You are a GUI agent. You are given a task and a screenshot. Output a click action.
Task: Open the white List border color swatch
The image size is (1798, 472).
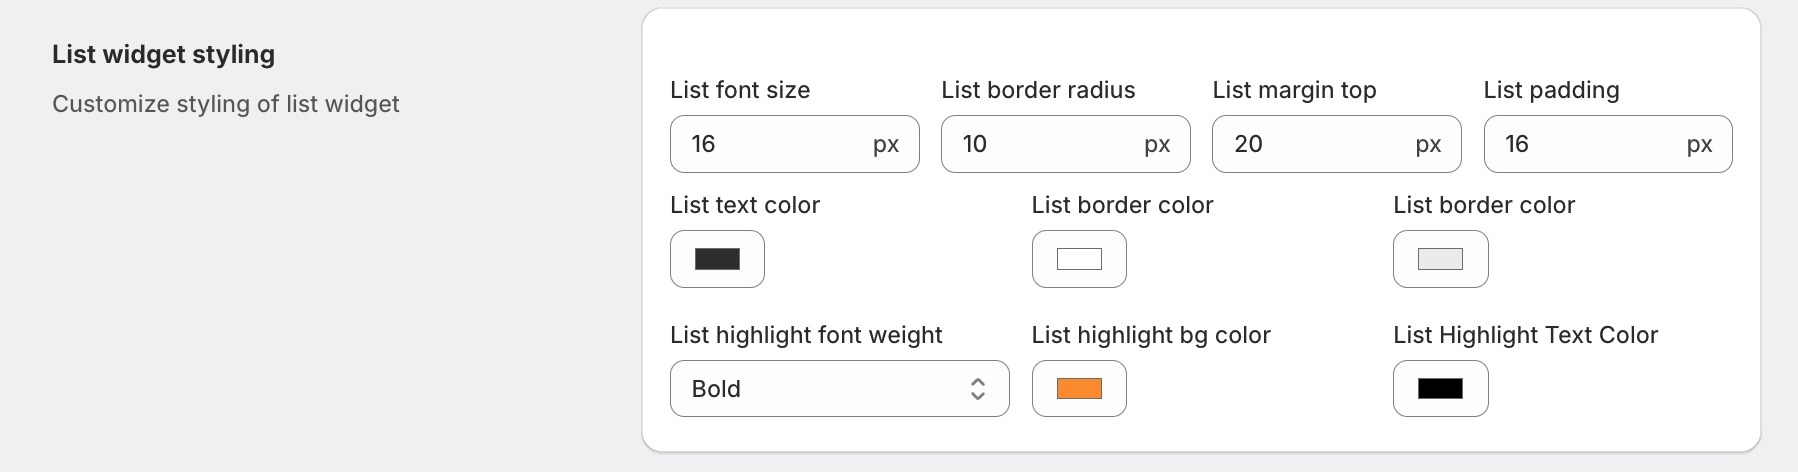1079,259
